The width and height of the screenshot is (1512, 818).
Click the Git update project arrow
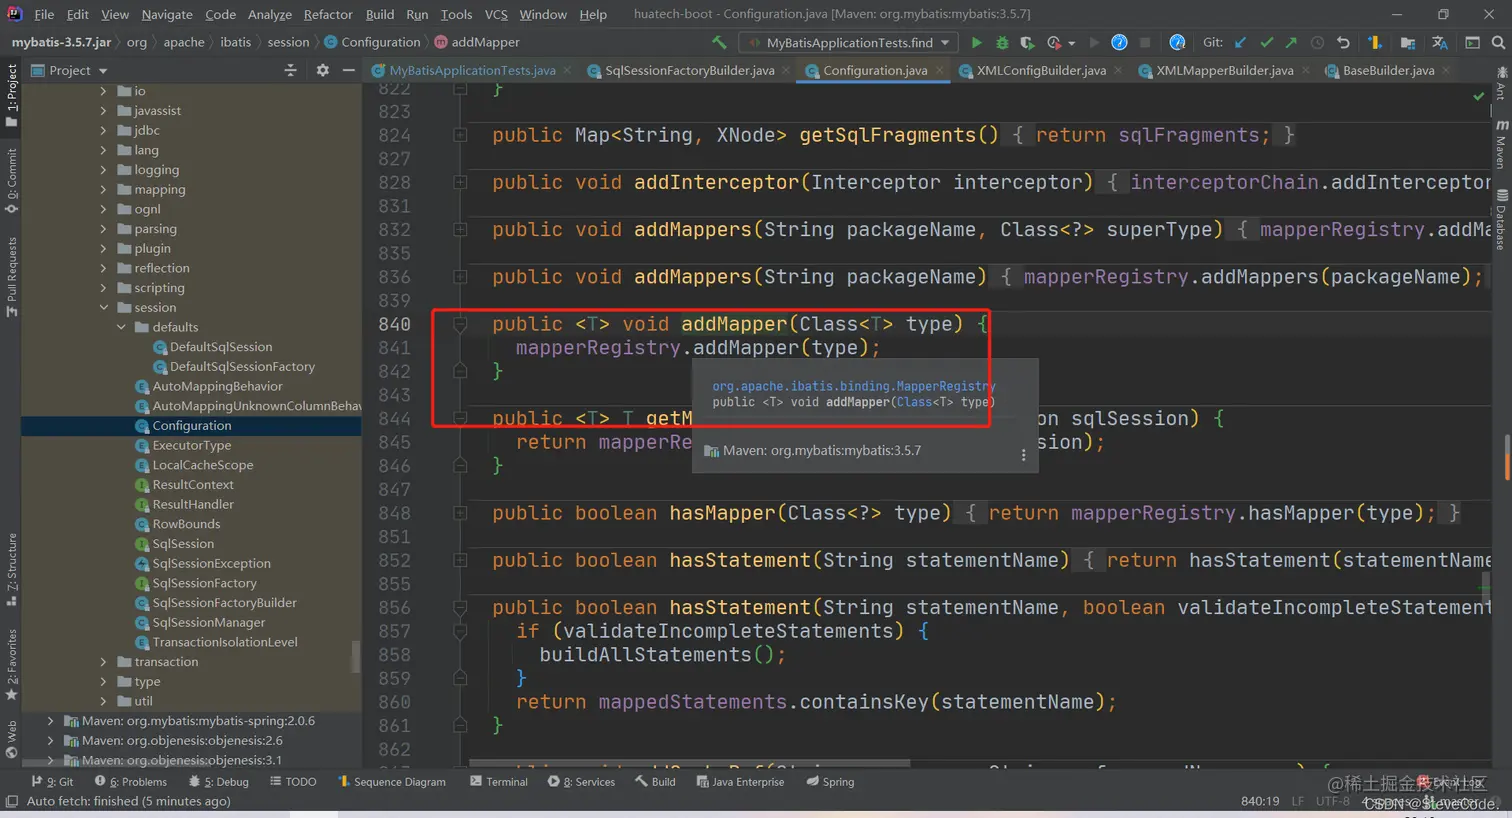1240,42
